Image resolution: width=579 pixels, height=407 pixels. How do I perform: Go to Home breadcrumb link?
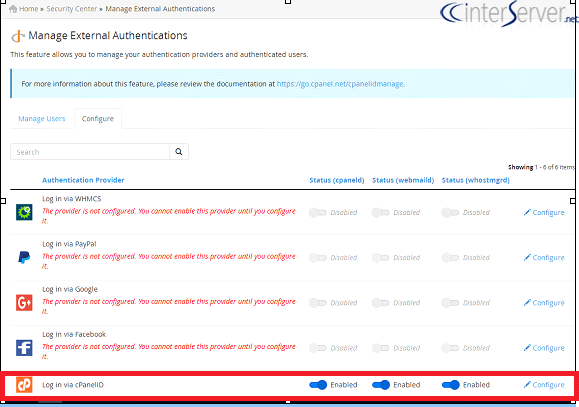pyautogui.click(x=28, y=9)
